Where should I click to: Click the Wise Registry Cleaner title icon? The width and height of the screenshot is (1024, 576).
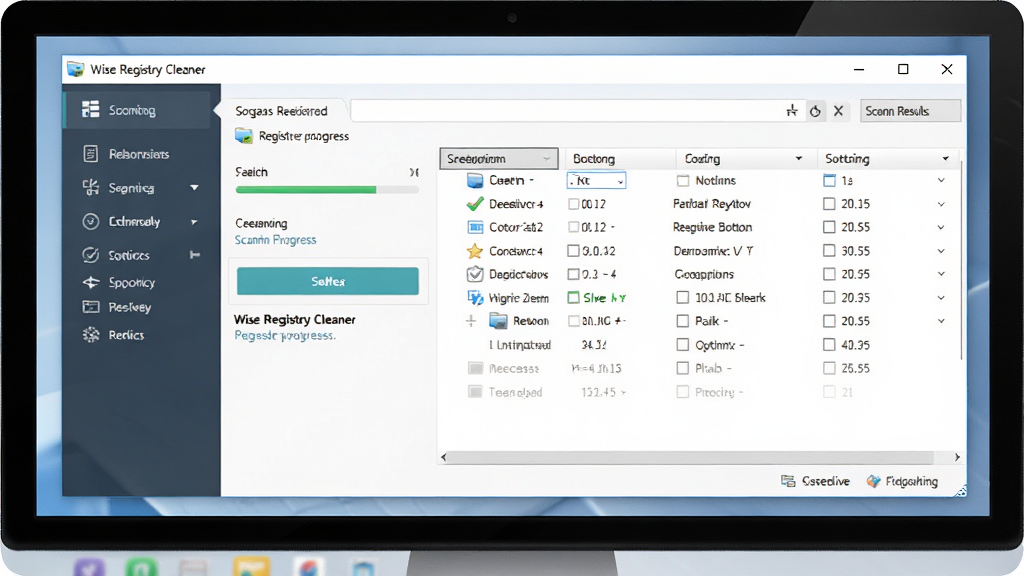point(76,69)
